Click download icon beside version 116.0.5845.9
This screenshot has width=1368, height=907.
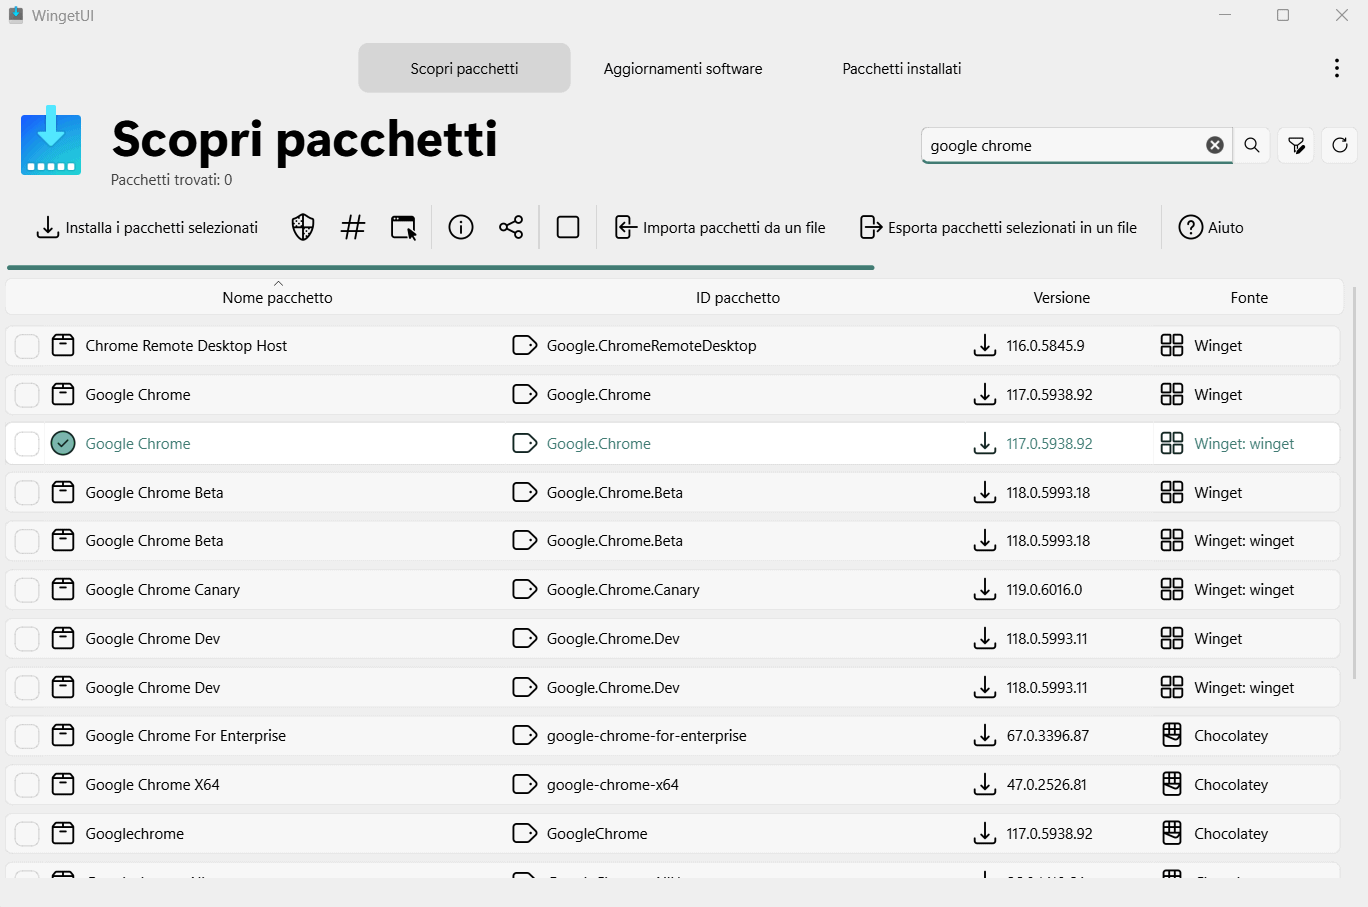click(985, 346)
